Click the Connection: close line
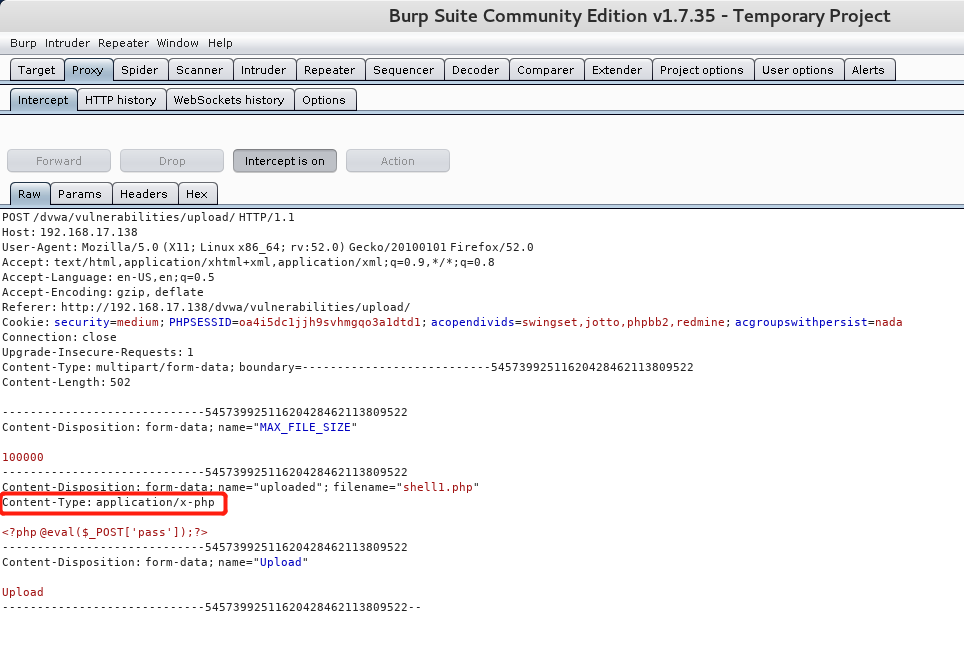 point(59,338)
